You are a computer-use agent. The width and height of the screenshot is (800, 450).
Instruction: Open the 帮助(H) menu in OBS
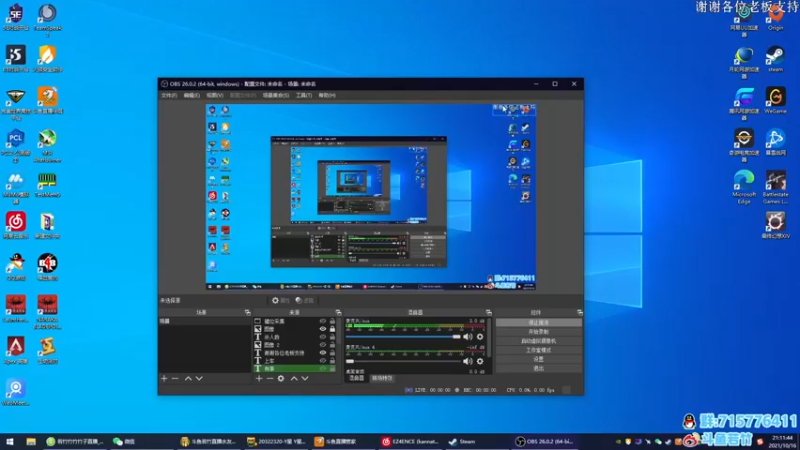[327, 95]
